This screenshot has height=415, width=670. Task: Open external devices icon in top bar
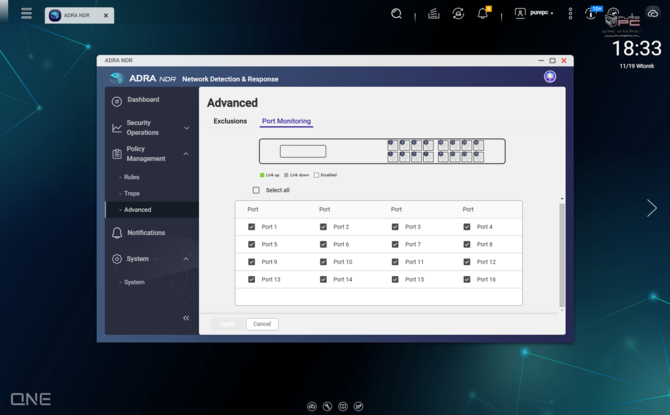458,14
